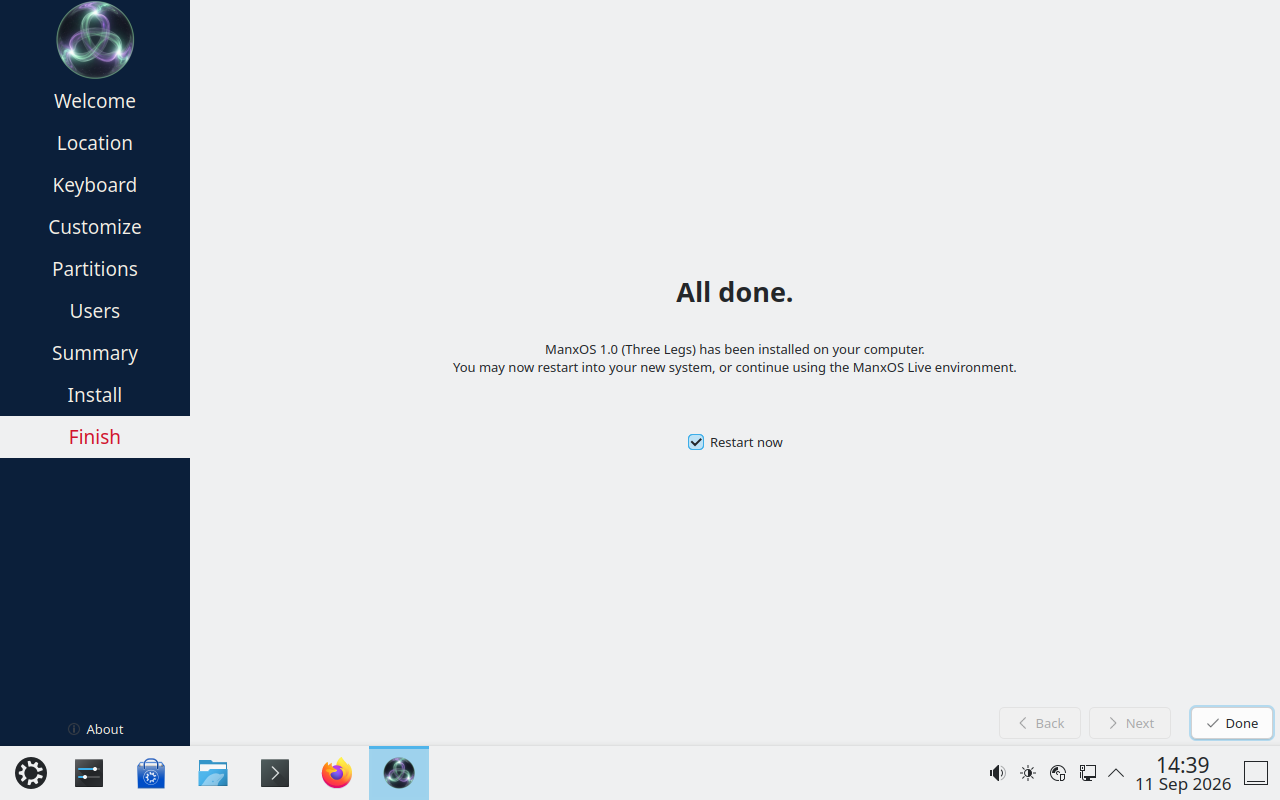Image resolution: width=1280 pixels, height=800 pixels.
Task: Launch System Settings from the taskbar
Action: pos(89,773)
